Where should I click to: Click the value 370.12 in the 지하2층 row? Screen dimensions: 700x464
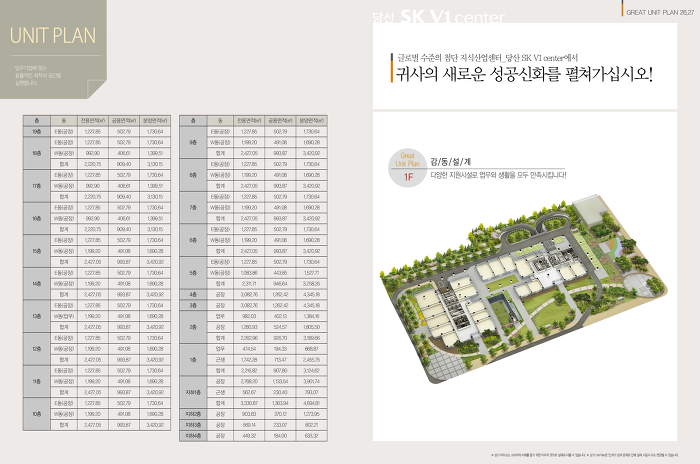point(280,414)
